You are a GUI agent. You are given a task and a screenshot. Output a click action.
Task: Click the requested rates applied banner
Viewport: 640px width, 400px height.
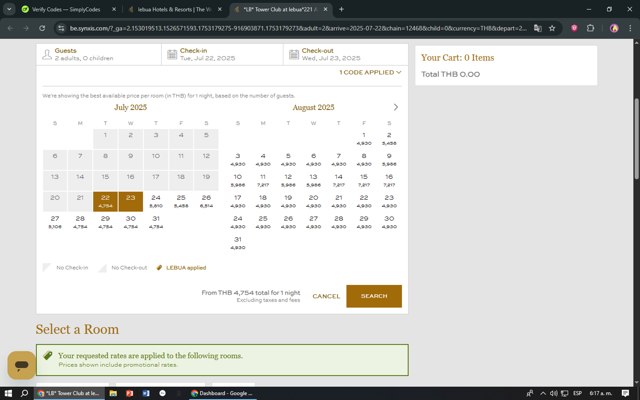coord(222,360)
